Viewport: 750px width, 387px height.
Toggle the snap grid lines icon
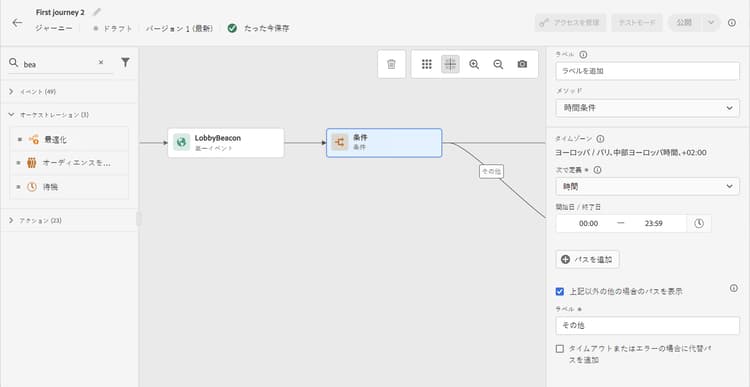(450, 64)
